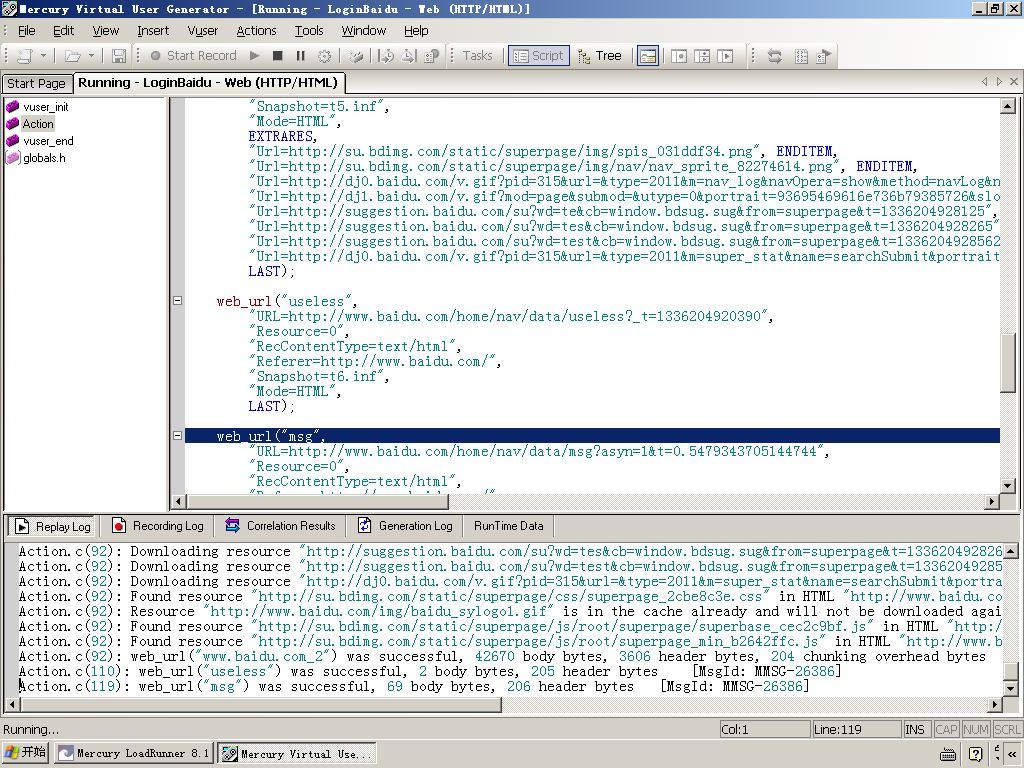
Task: Click the Run (play) icon
Action: coord(255,56)
